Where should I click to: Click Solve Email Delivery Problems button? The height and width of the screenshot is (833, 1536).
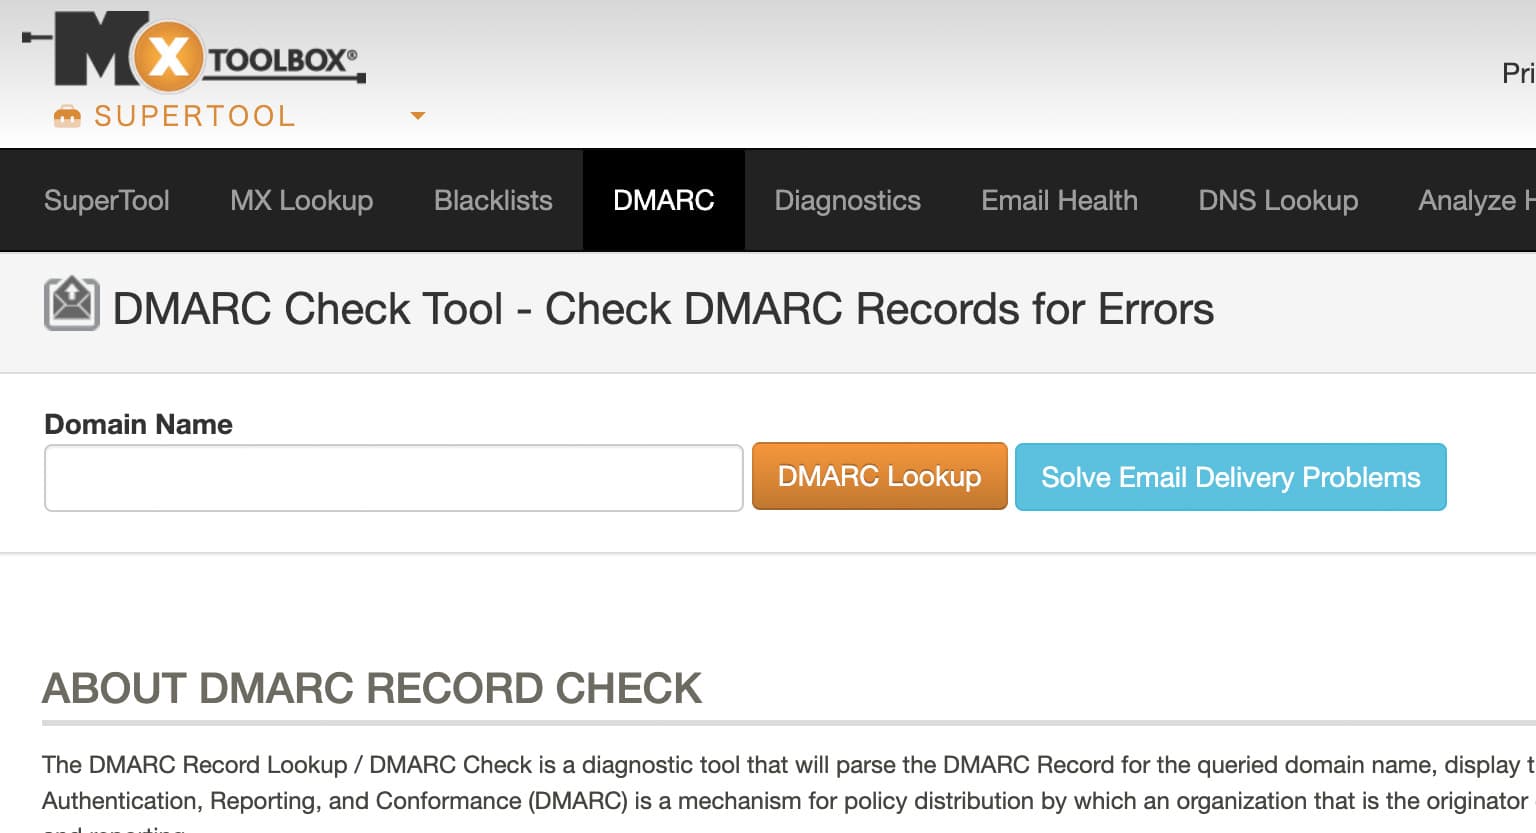(1230, 477)
